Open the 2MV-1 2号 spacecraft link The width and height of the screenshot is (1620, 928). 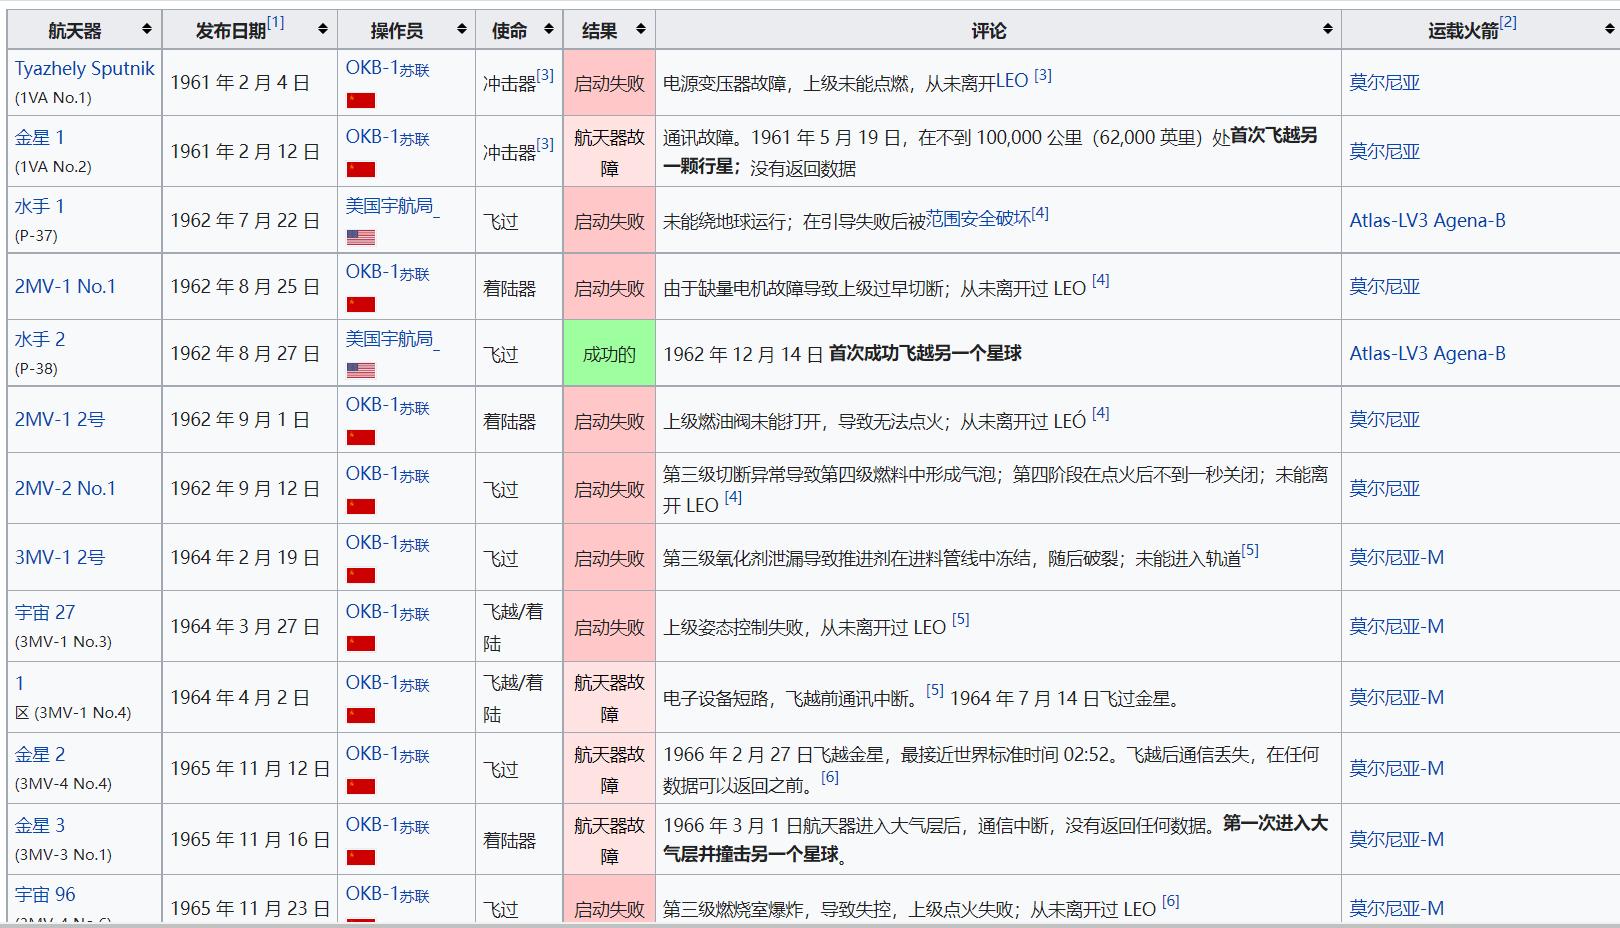(59, 419)
